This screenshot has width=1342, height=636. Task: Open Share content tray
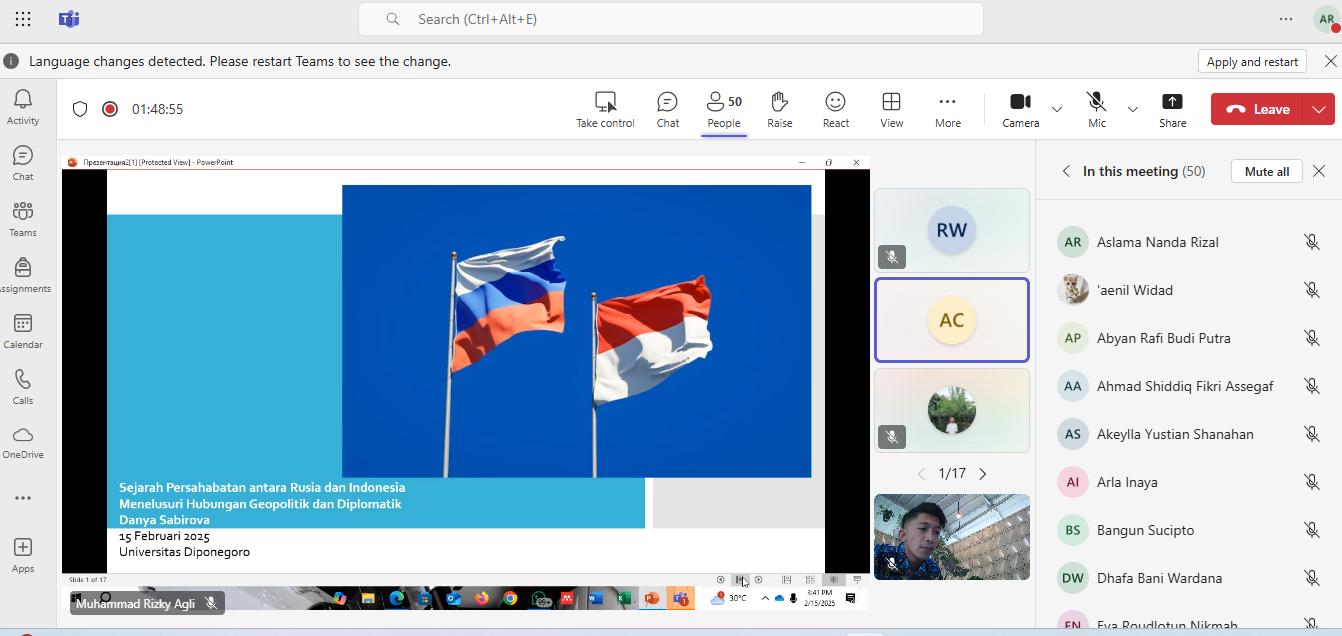coord(1172,109)
